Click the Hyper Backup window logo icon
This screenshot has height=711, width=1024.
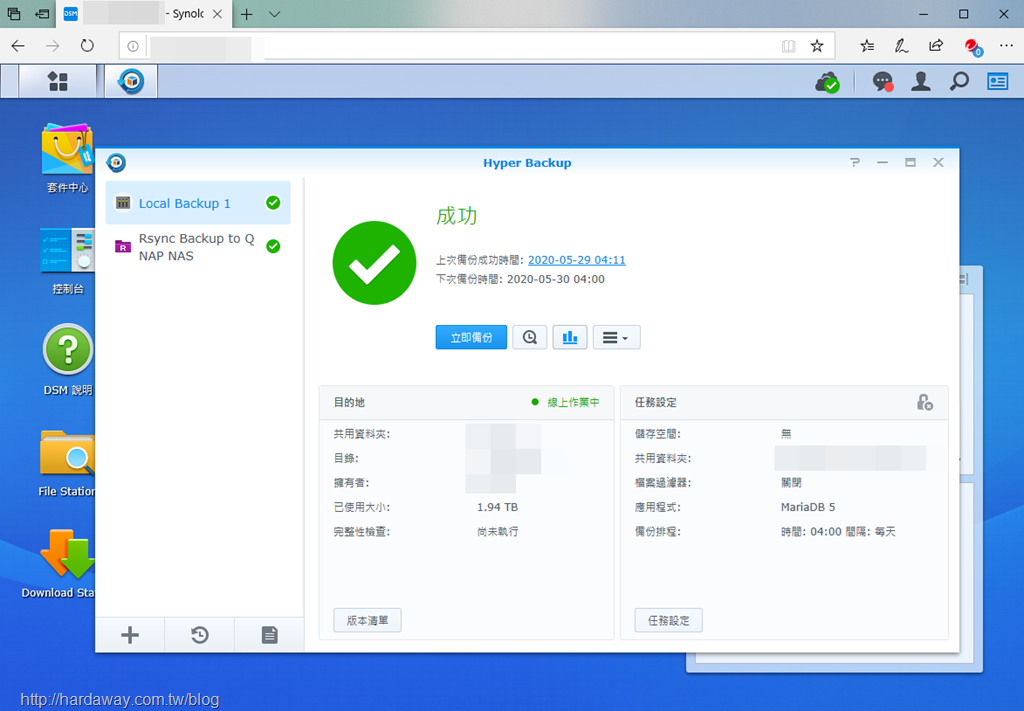[116, 163]
